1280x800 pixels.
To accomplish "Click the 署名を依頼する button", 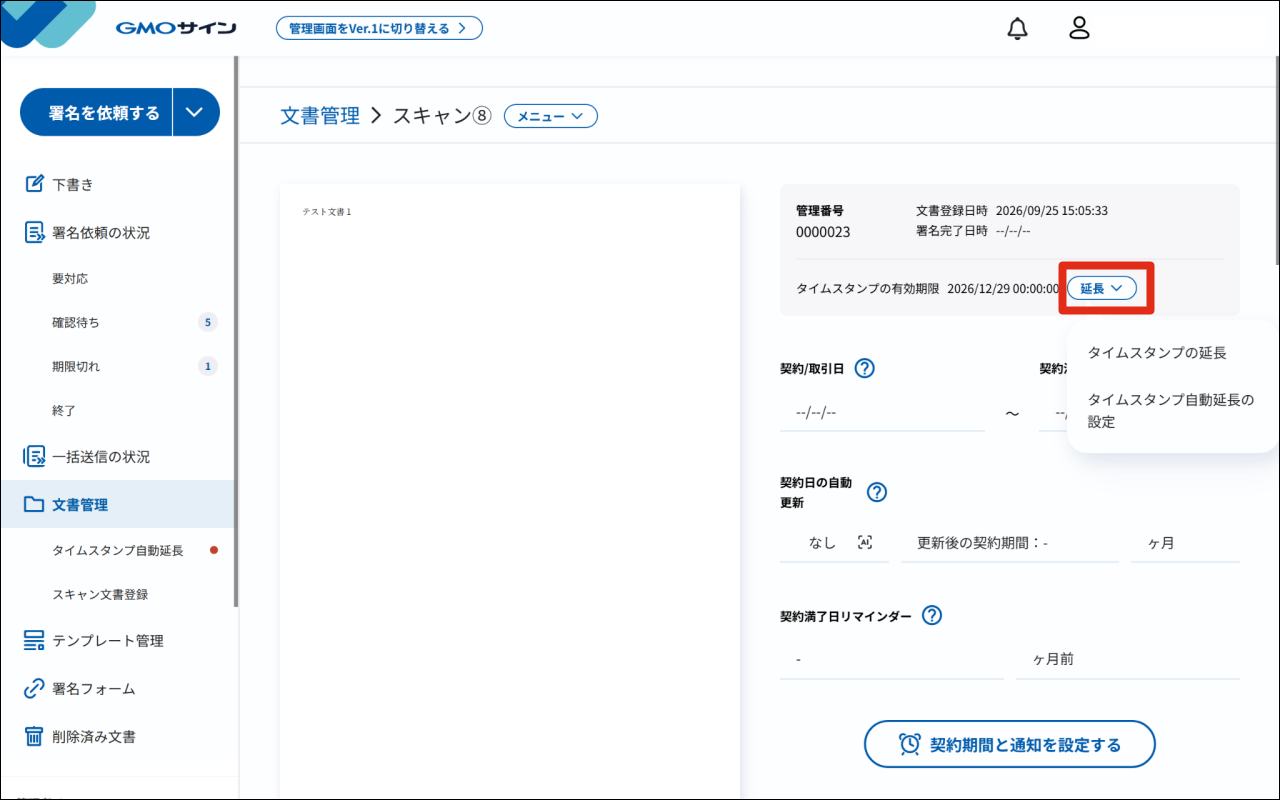I will [x=96, y=112].
